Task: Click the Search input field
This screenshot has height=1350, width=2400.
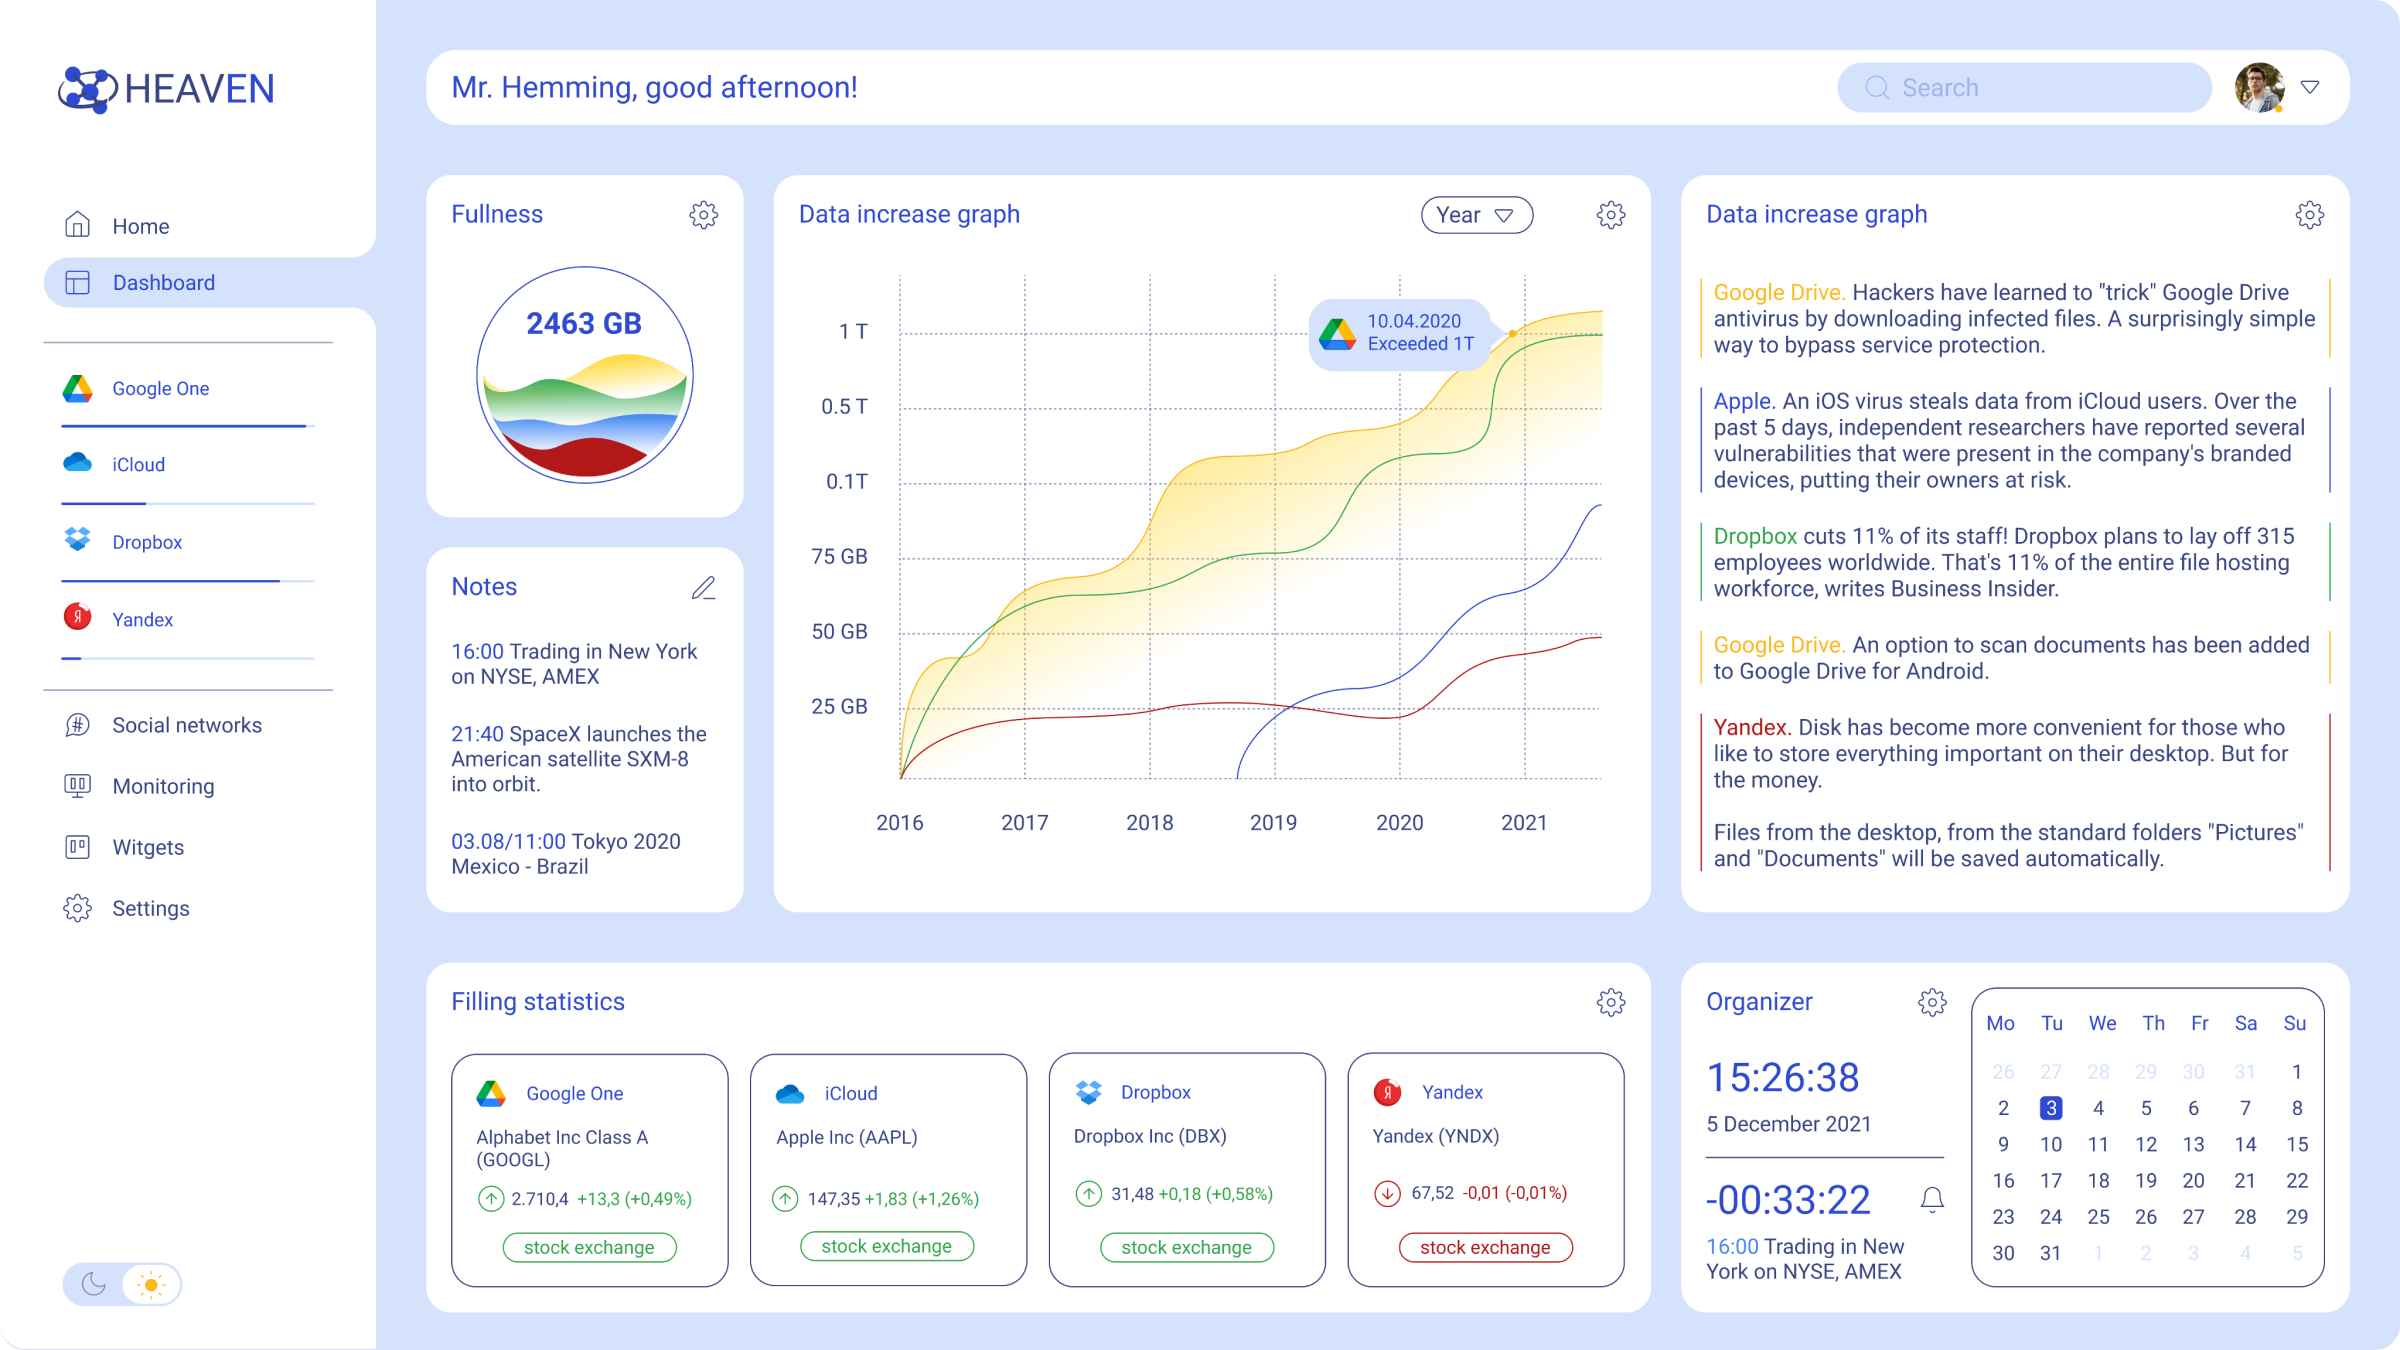Action: [x=2024, y=88]
